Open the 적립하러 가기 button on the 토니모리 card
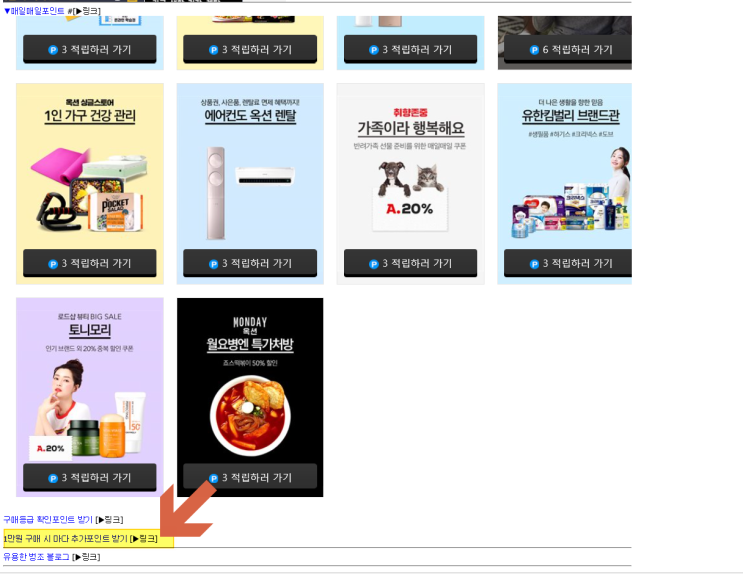The width and height of the screenshot is (743, 574). (90, 477)
